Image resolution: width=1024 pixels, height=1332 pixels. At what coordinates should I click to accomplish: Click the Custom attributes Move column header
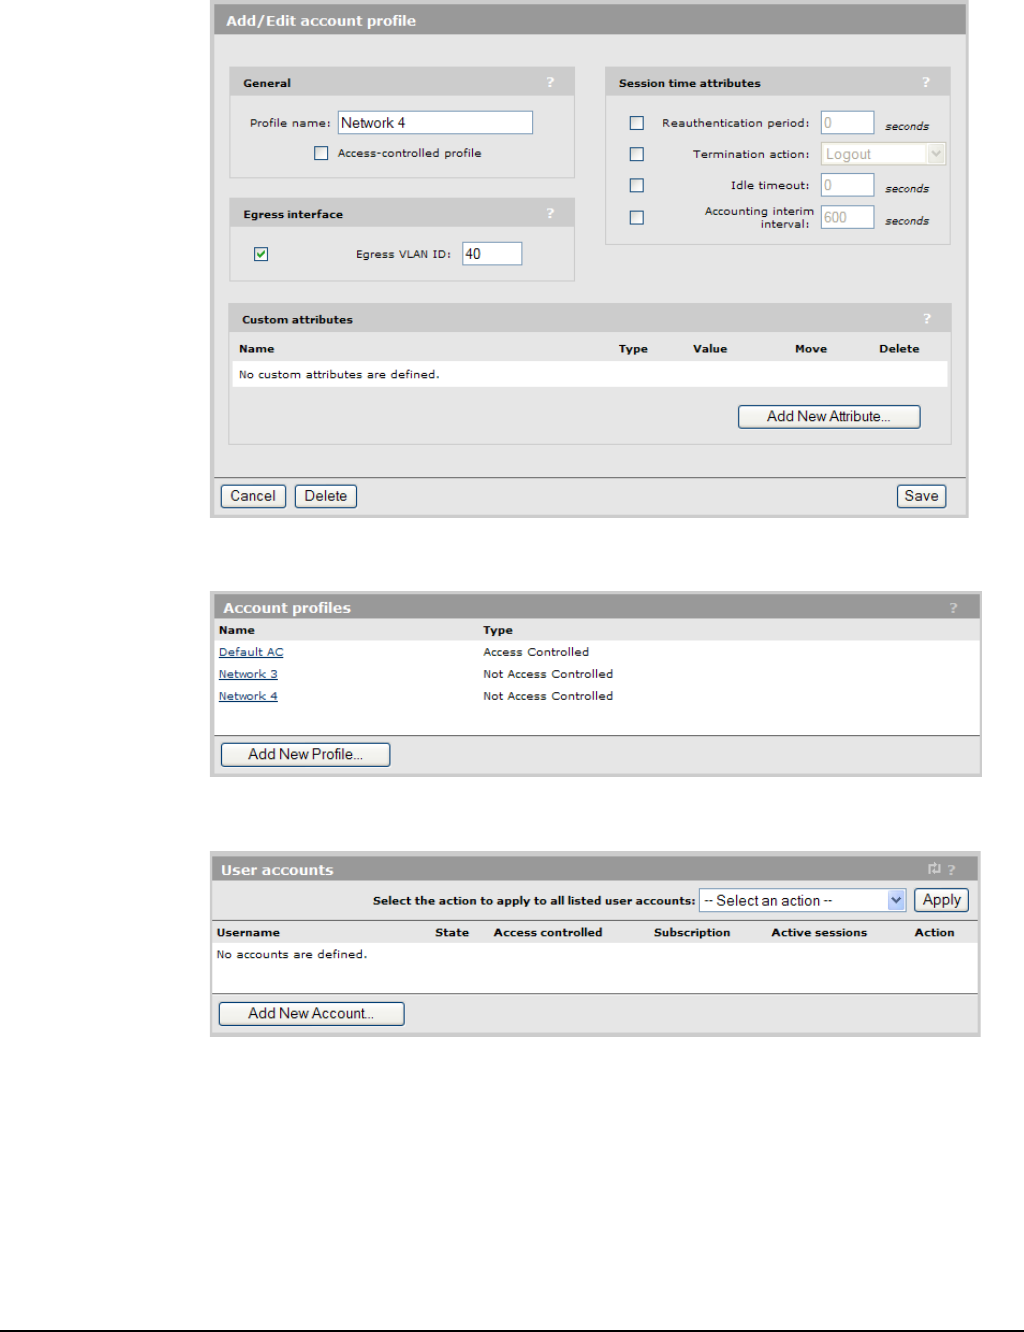pyautogui.click(x=811, y=349)
